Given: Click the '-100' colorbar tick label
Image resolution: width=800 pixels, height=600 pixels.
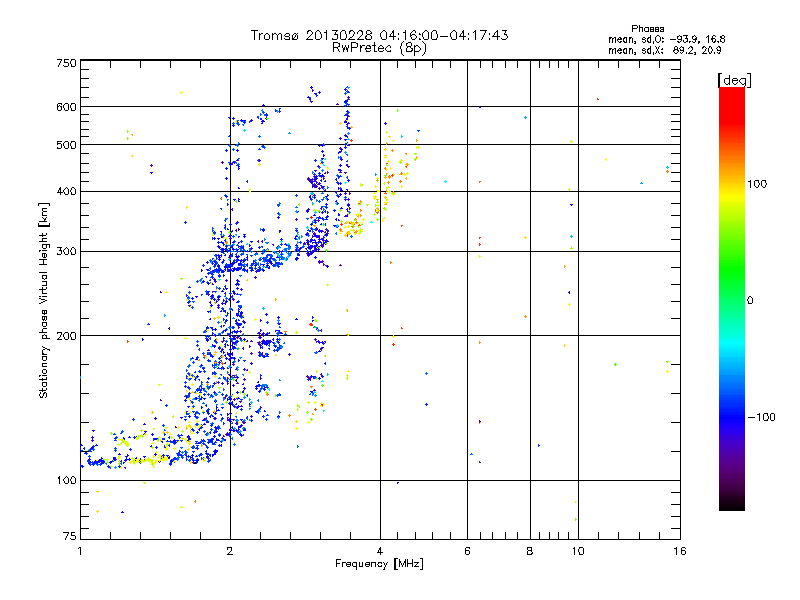Looking at the screenshot, I should pos(761,417).
